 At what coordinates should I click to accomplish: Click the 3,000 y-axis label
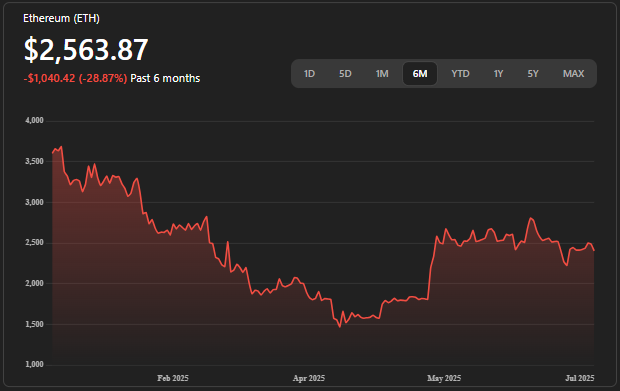pyautogui.click(x=34, y=202)
